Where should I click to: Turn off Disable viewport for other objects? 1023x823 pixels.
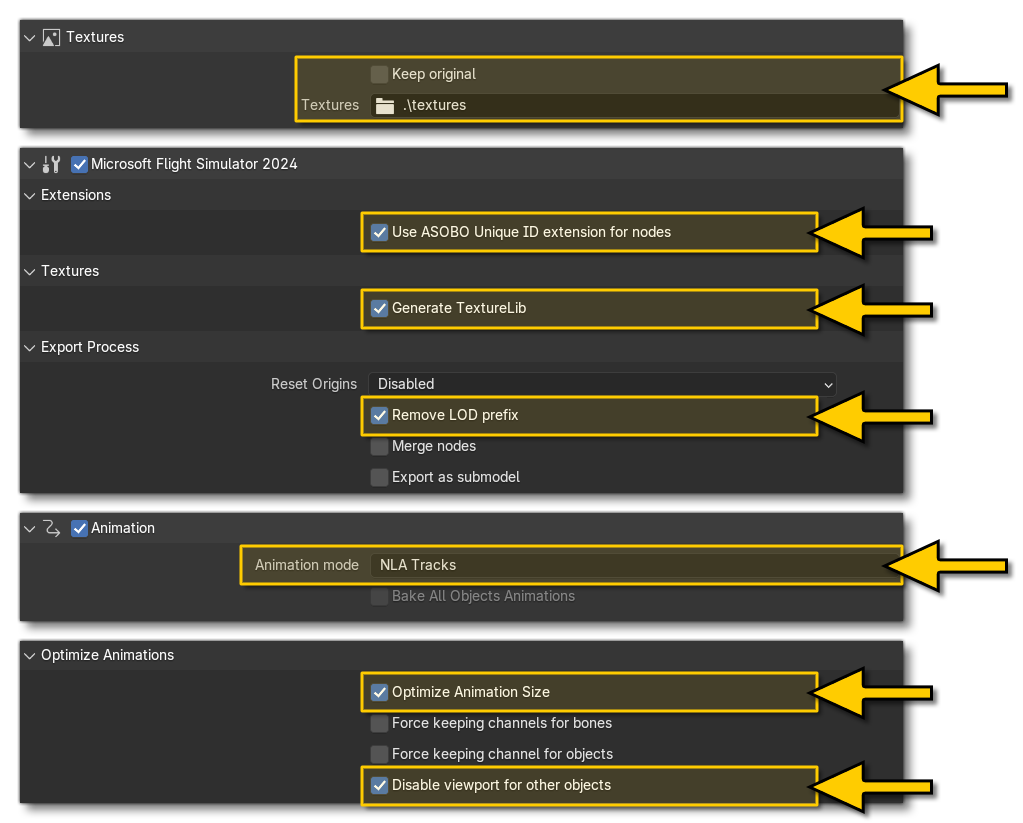pyautogui.click(x=379, y=786)
